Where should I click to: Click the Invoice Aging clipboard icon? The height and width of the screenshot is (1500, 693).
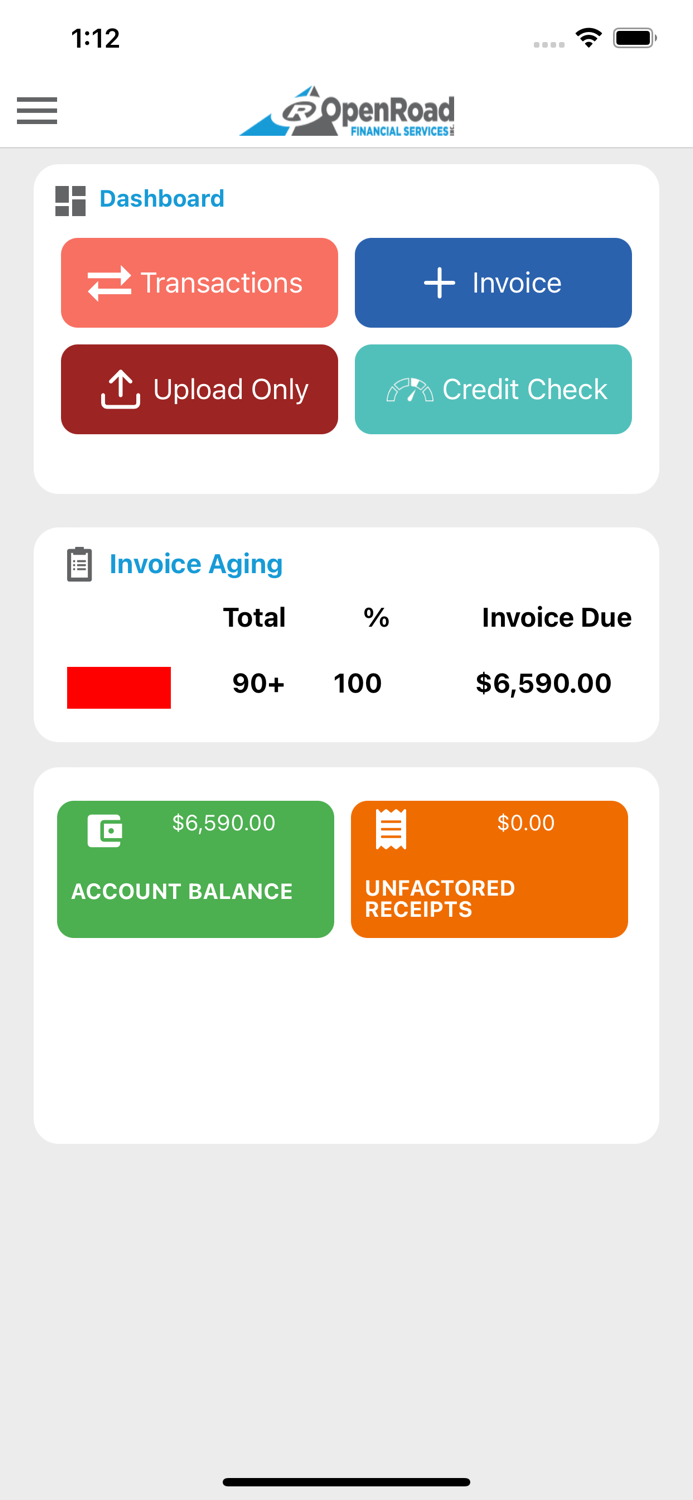coord(78,563)
